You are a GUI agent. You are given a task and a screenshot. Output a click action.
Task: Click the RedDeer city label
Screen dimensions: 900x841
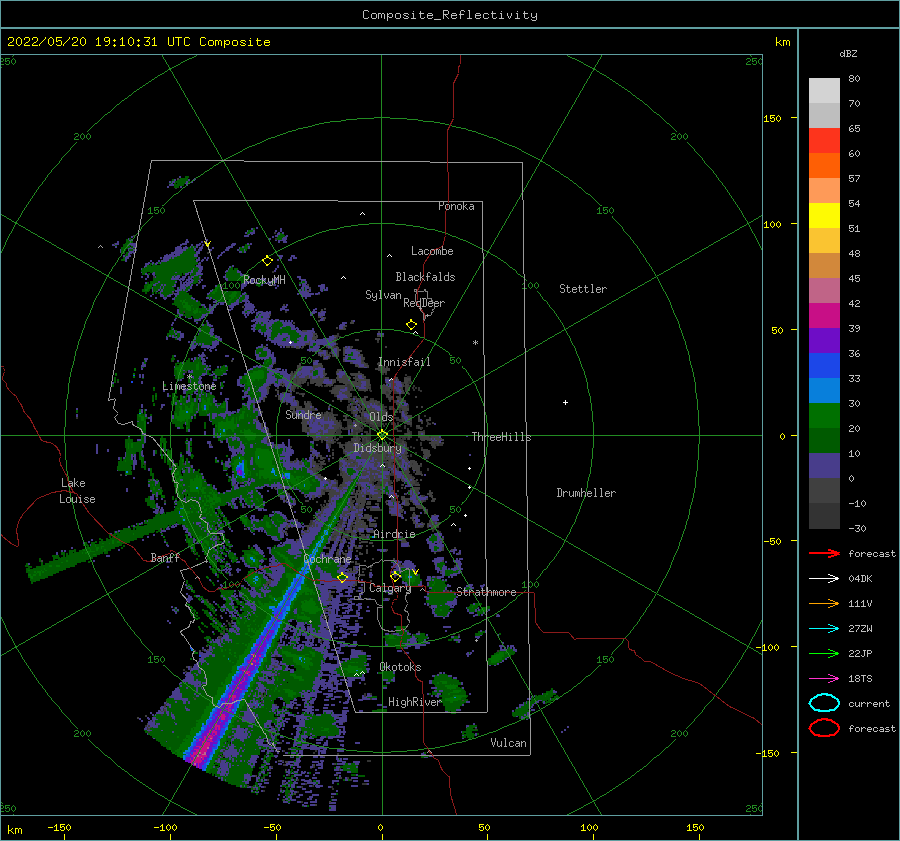[x=424, y=303]
